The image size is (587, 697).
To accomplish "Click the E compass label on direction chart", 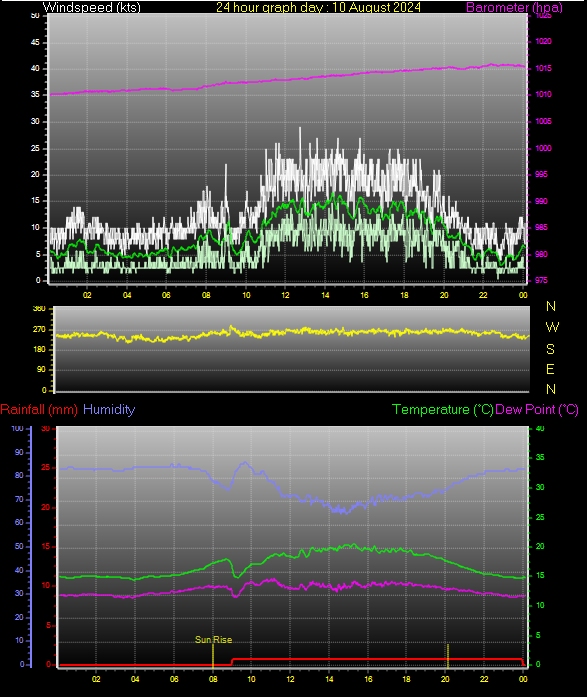I will pos(550,369).
